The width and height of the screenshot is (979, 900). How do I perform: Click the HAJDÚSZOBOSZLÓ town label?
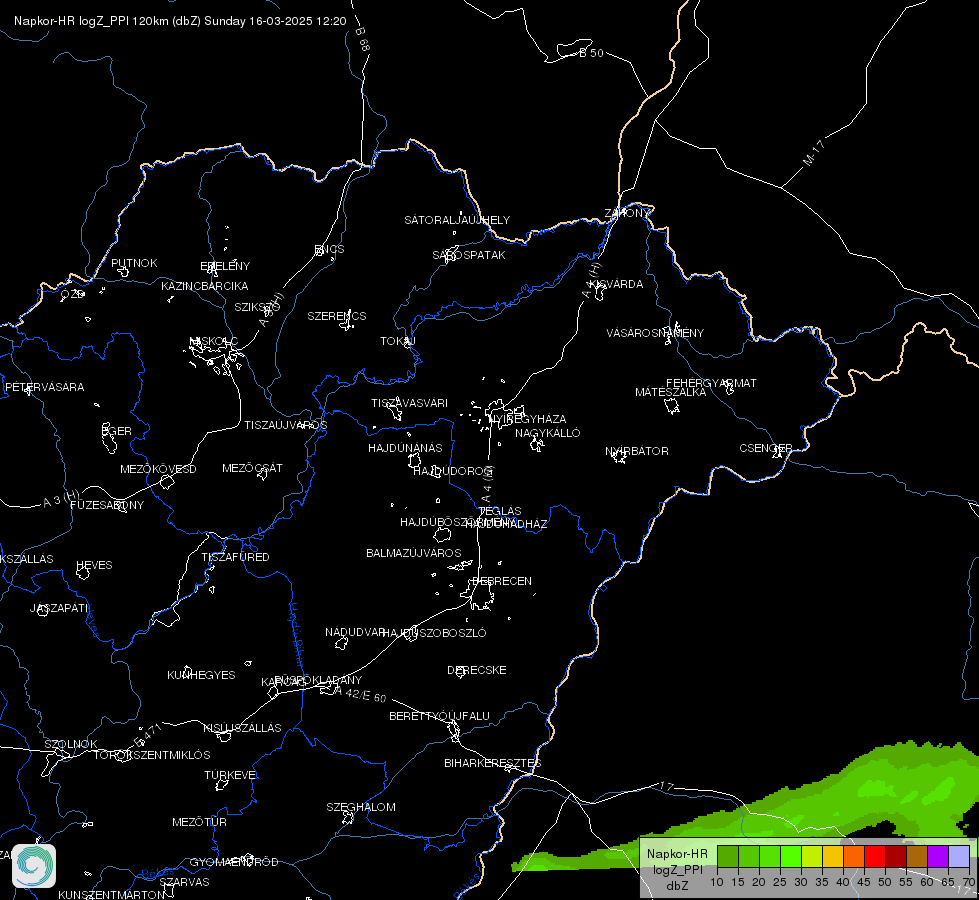tap(434, 633)
